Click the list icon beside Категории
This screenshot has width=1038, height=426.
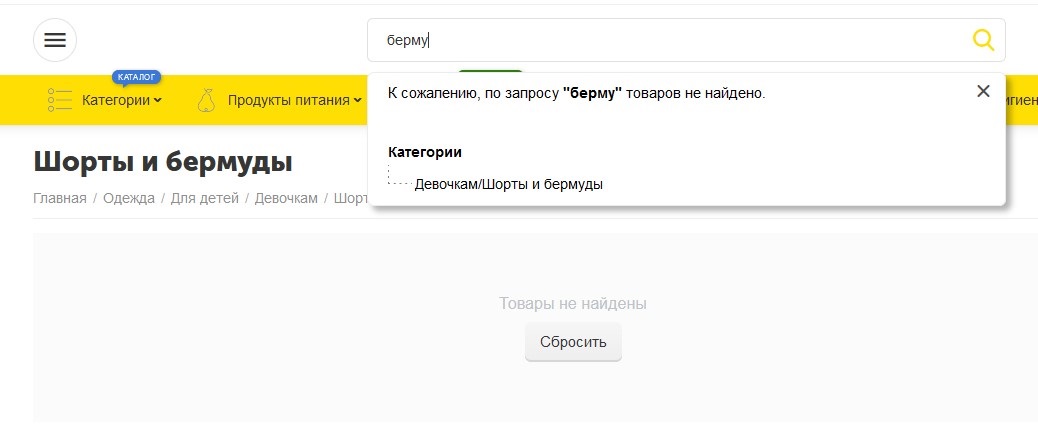(60, 100)
